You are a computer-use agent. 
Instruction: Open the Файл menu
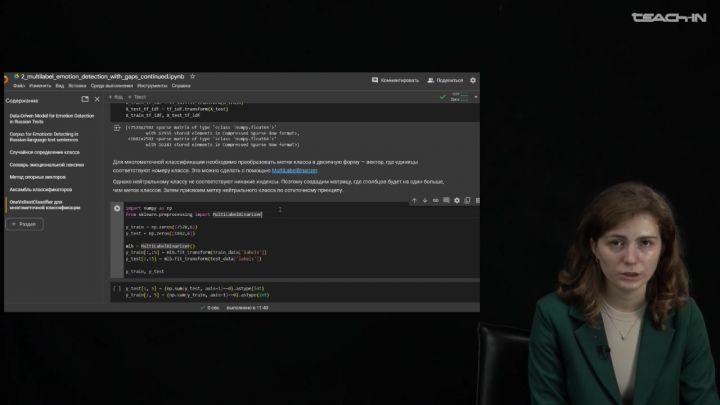(19, 86)
